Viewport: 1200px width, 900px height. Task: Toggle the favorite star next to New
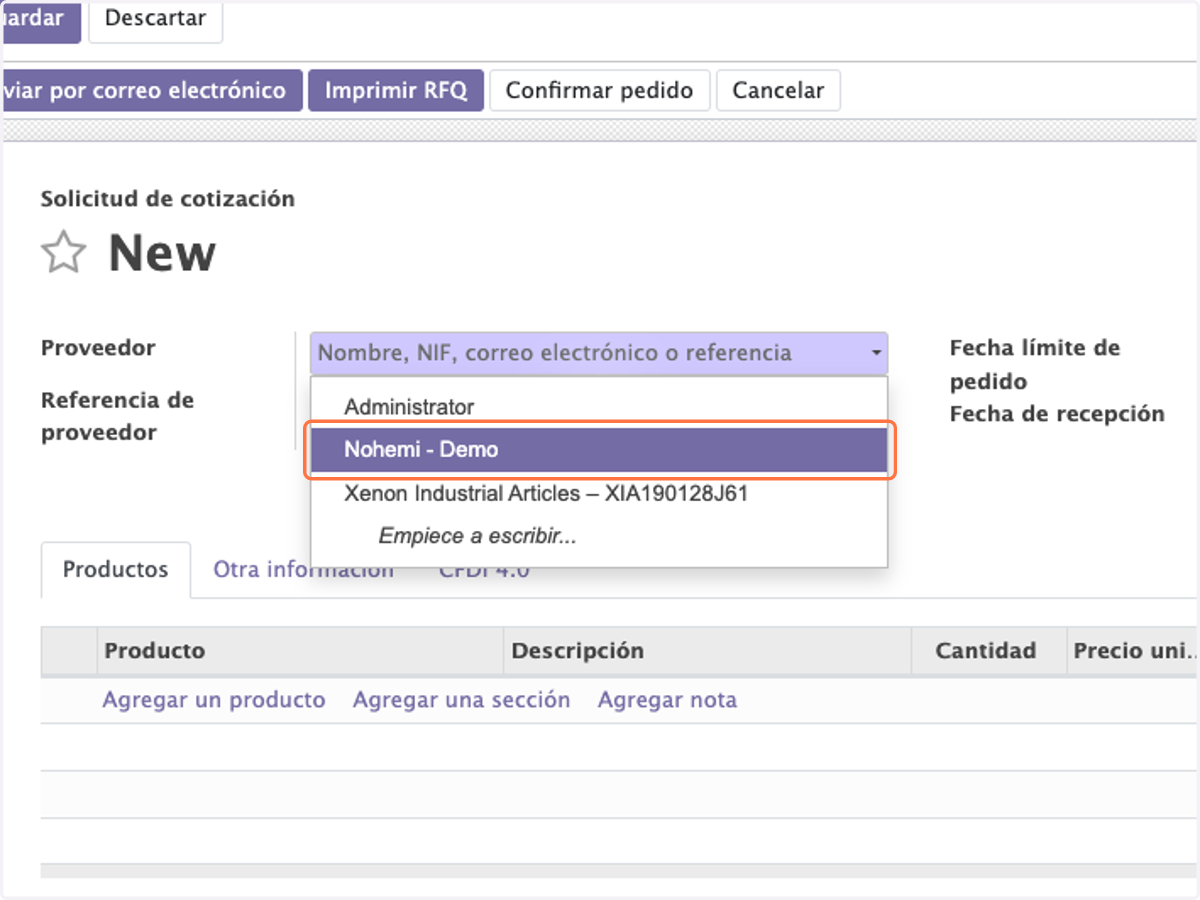pyautogui.click(x=63, y=253)
